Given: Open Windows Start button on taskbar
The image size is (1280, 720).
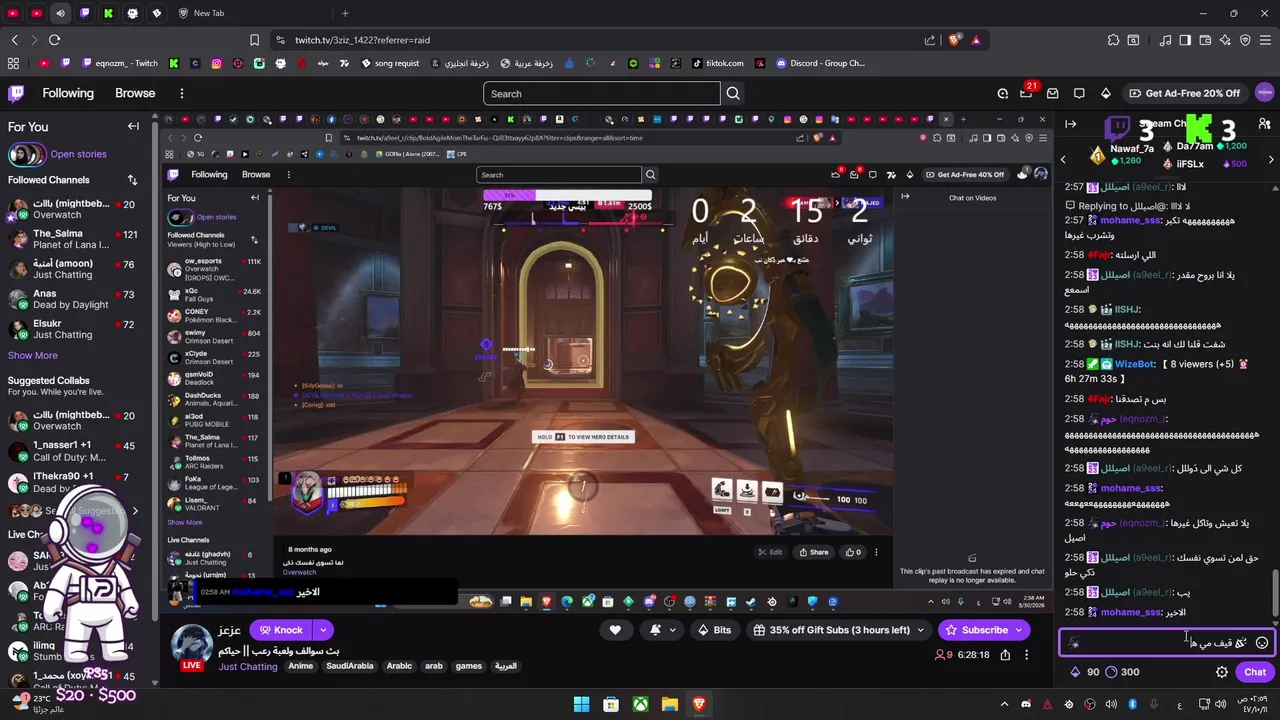Looking at the screenshot, I should pyautogui.click(x=581, y=704).
